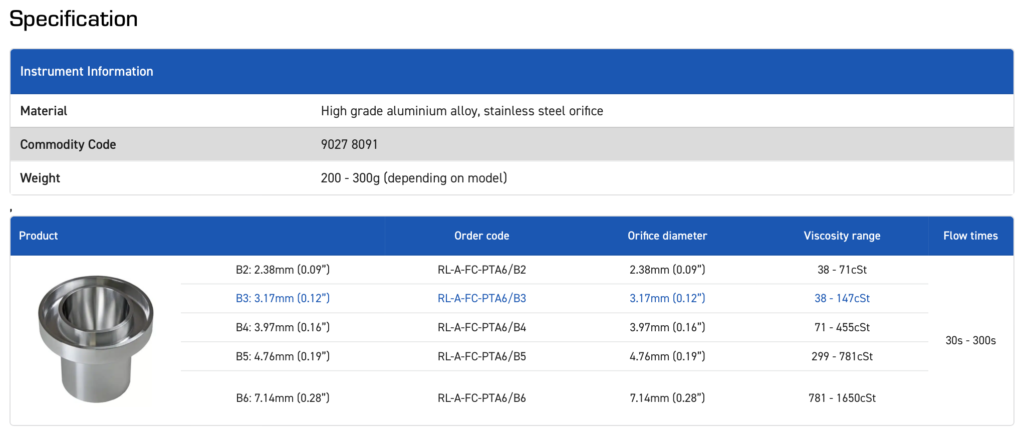Screen dimensions: 1024x438
Task: Open order code RL-A-FC-PTA6/B3 link
Action: pos(482,298)
